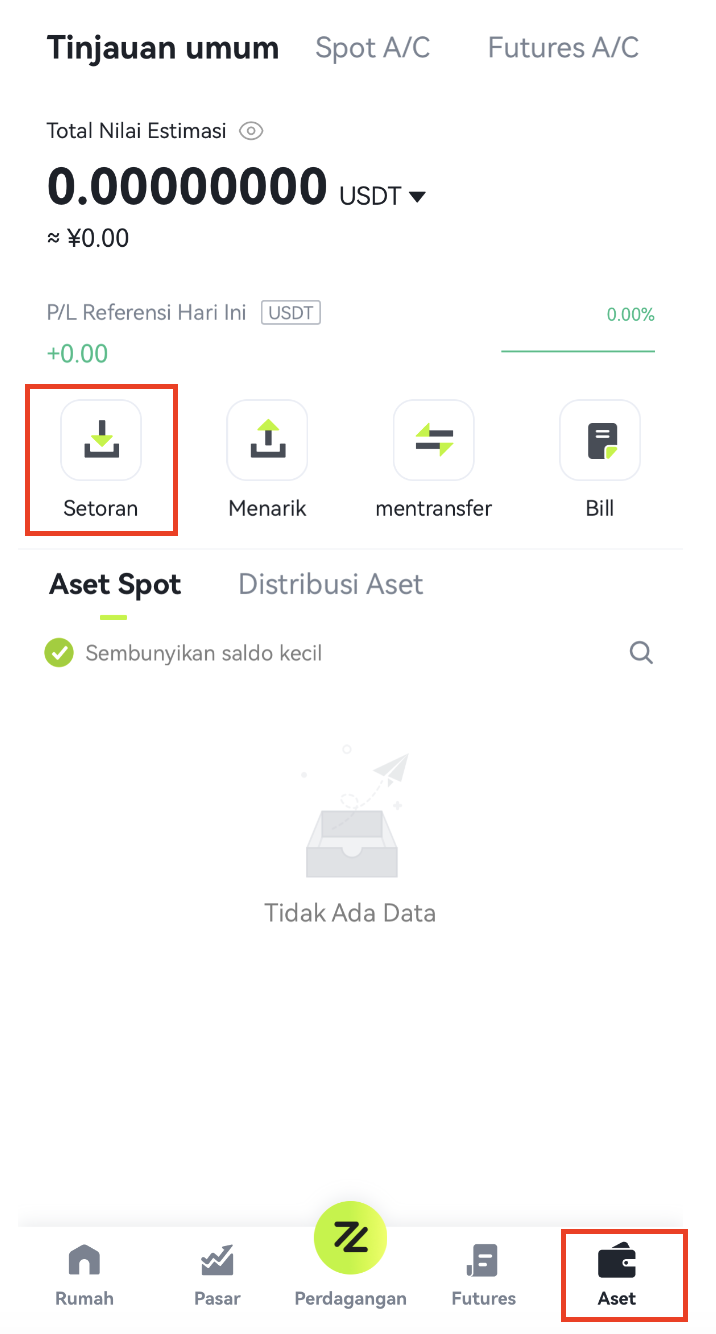Tap the green Perdagangan trade button
The height and width of the screenshot is (1334, 716).
[x=350, y=1238]
